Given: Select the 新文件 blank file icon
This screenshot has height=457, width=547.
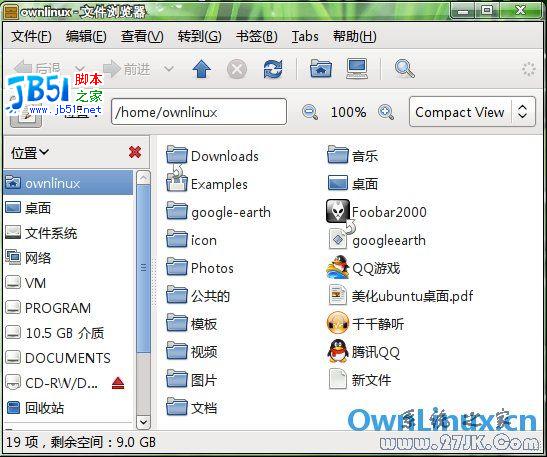Looking at the screenshot, I should [x=338, y=379].
